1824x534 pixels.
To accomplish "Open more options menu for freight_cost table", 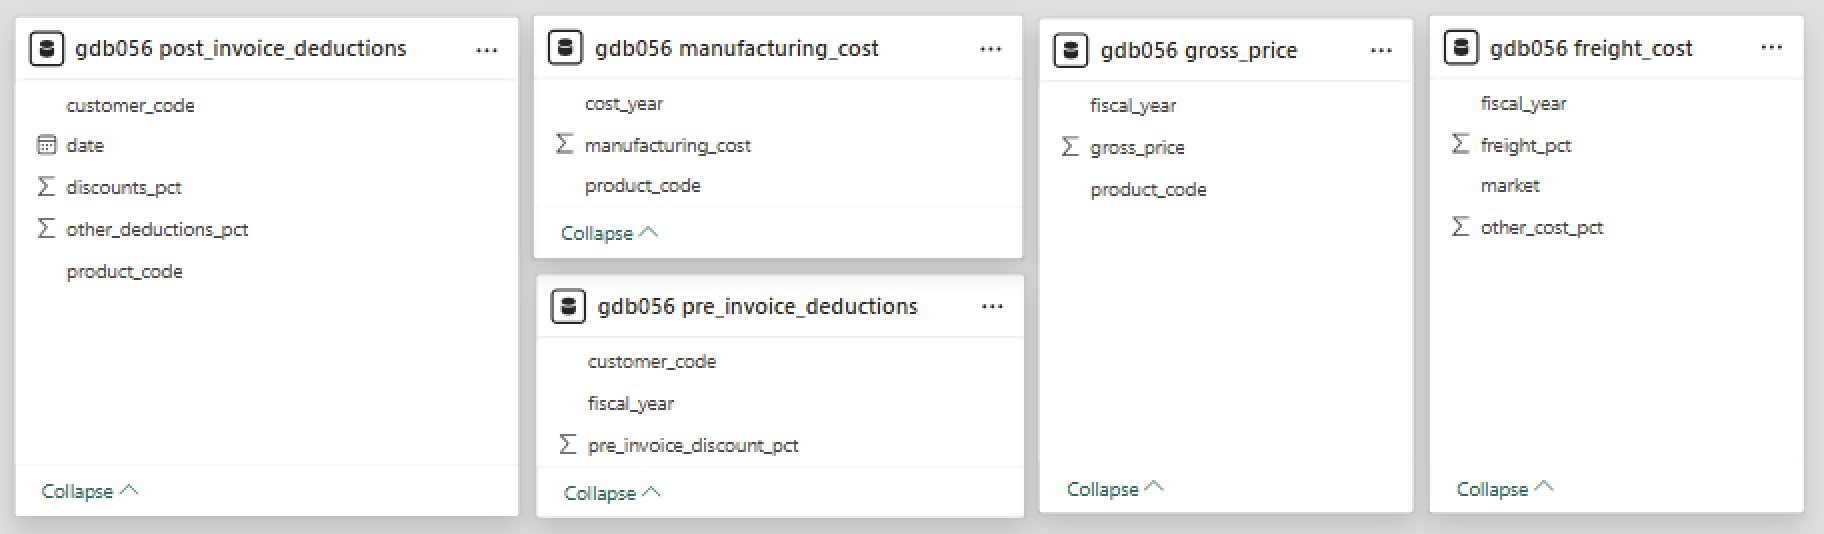I will (x=1771, y=47).
